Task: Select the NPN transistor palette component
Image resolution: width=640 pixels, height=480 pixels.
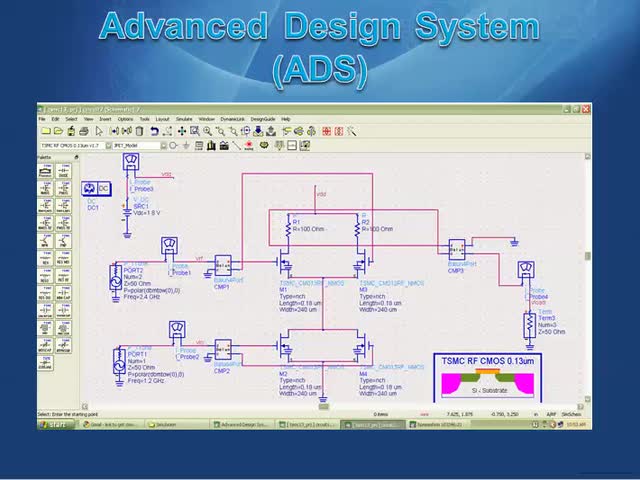Action: pos(45,241)
